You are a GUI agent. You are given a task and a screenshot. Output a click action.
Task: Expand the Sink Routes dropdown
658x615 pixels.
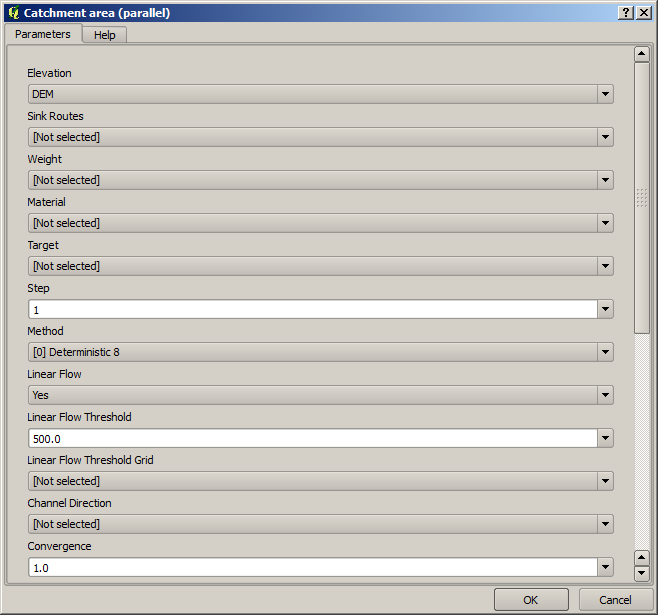point(320,137)
